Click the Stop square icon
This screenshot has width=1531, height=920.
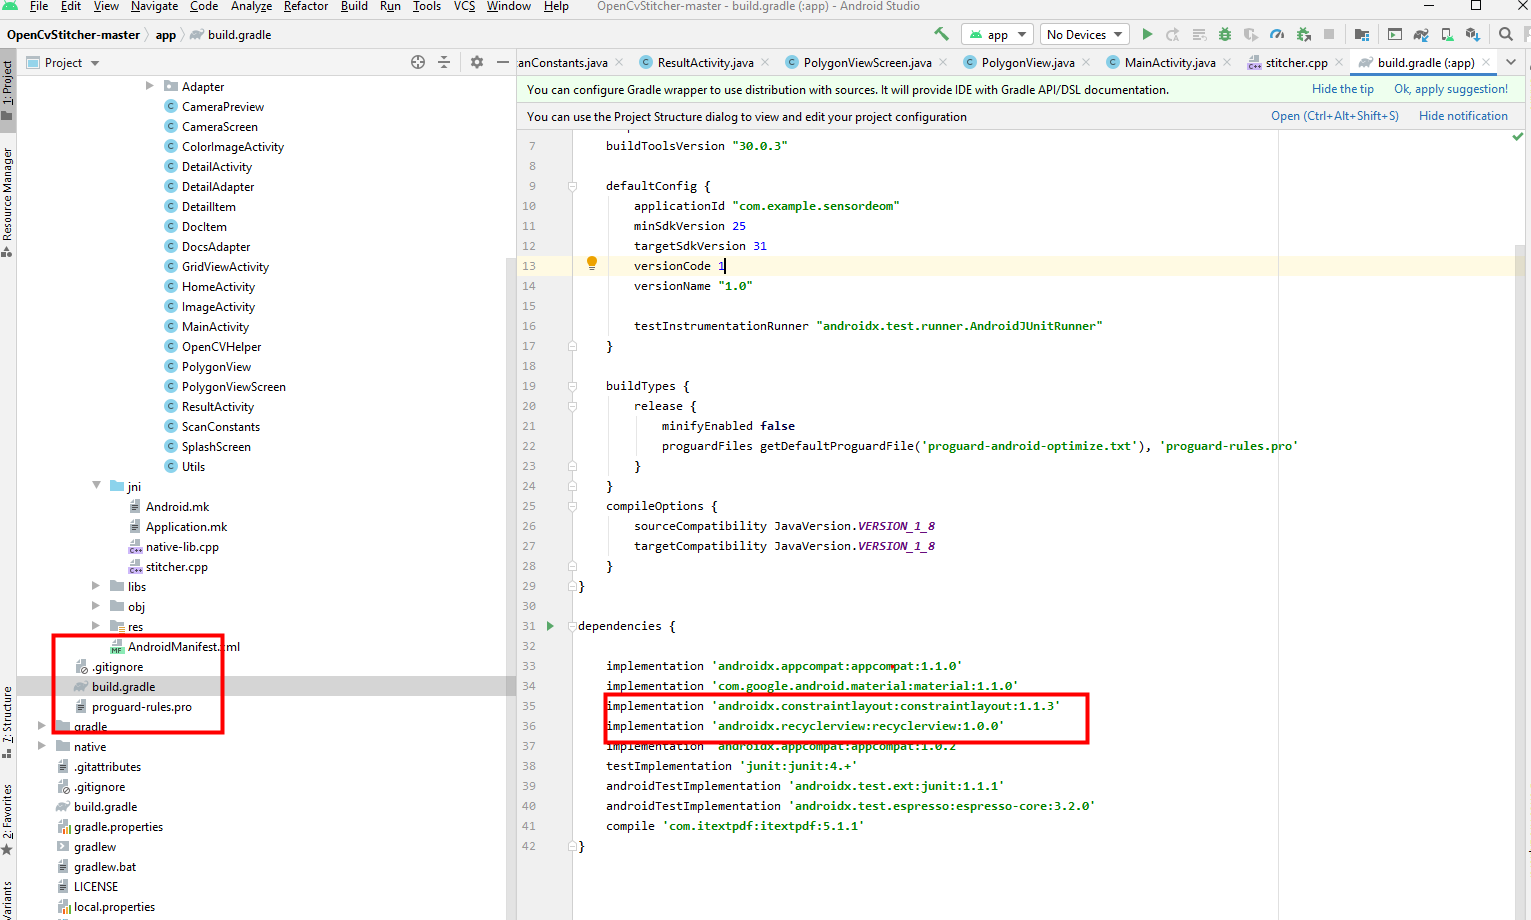1329,34
